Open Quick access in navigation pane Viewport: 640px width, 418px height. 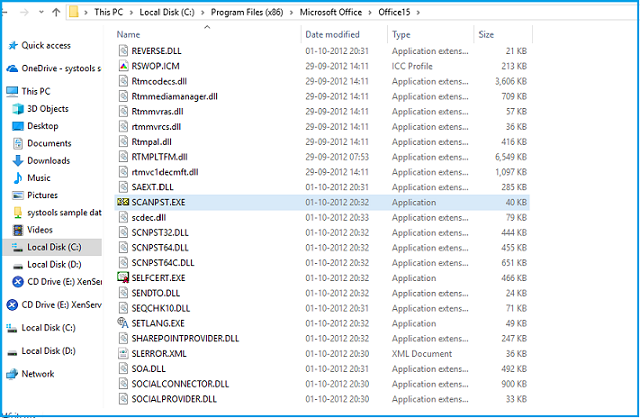tap(46, 45)
